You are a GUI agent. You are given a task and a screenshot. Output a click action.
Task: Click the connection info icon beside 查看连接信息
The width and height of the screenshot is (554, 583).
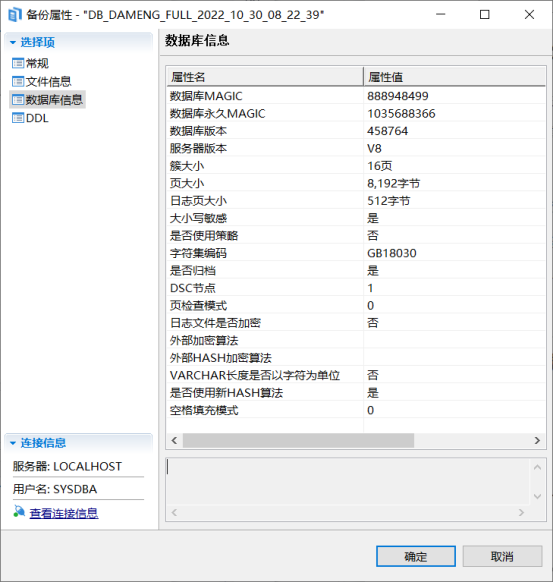click(19, 512)
